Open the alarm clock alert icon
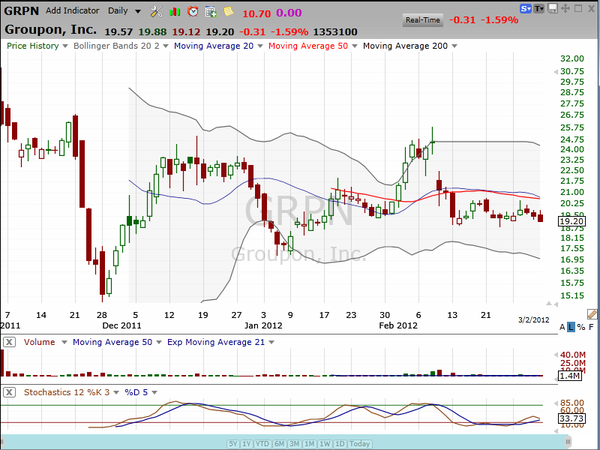This screenshot has width=600, height=450. point(193,11)
